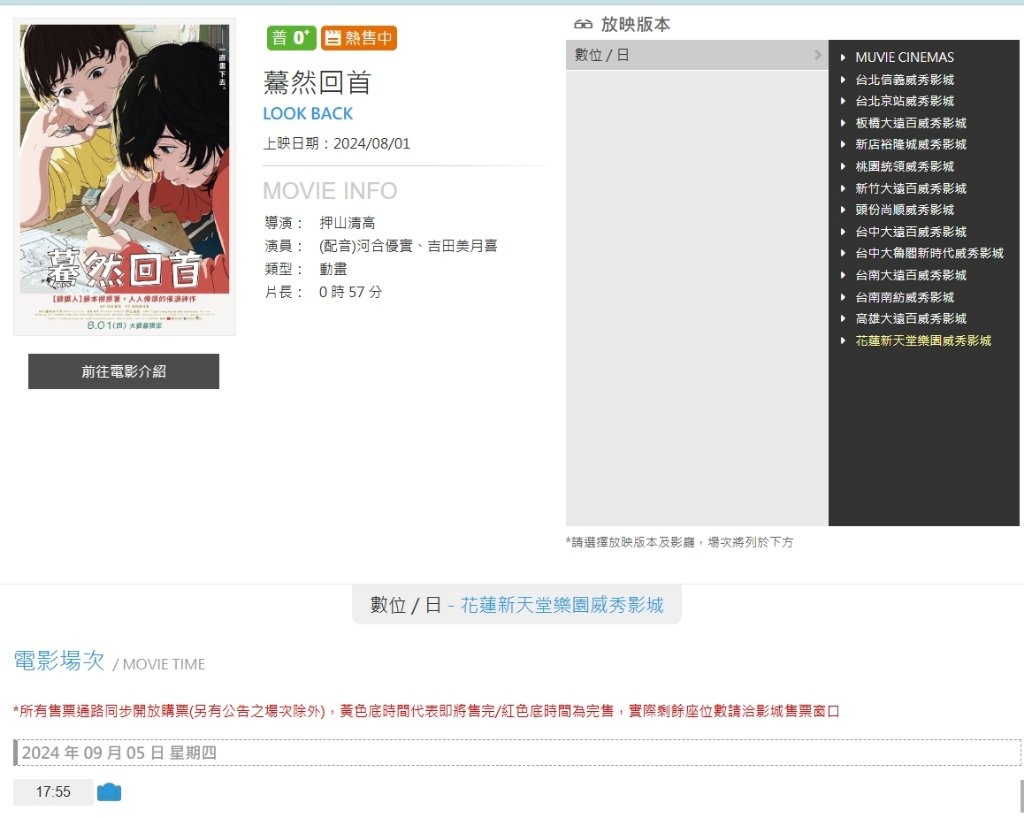Click the runtime 0 時 57 分
This screenshot has width=1024, height=818.
(x=350, y=292)
